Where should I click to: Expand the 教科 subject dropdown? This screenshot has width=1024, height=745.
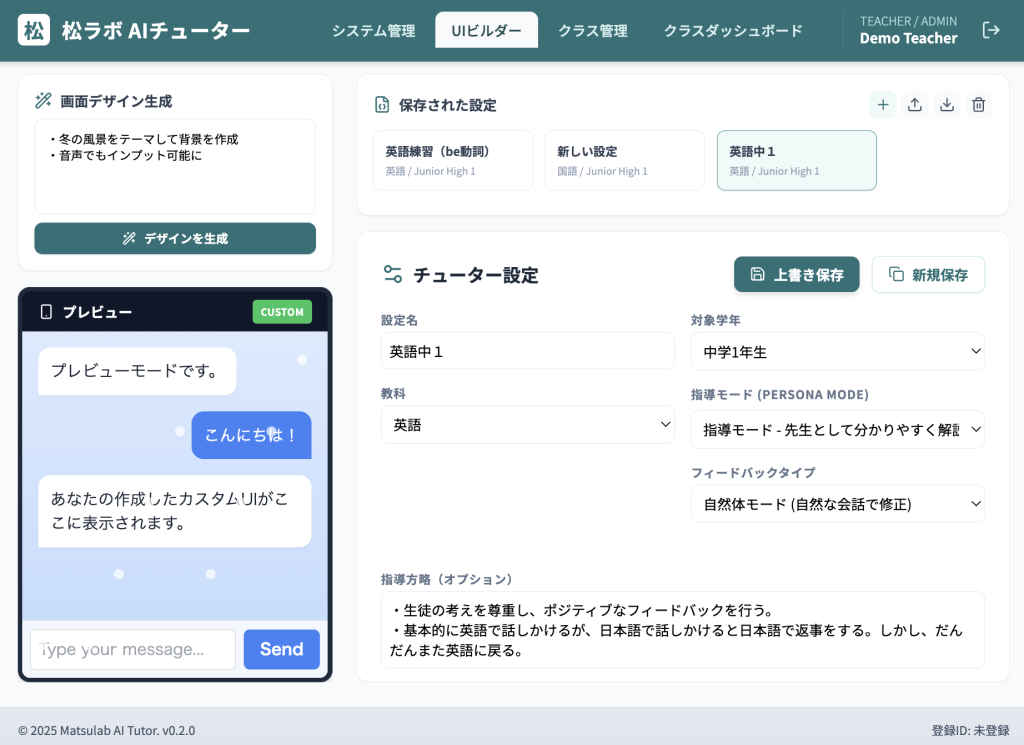coord(527,425)
